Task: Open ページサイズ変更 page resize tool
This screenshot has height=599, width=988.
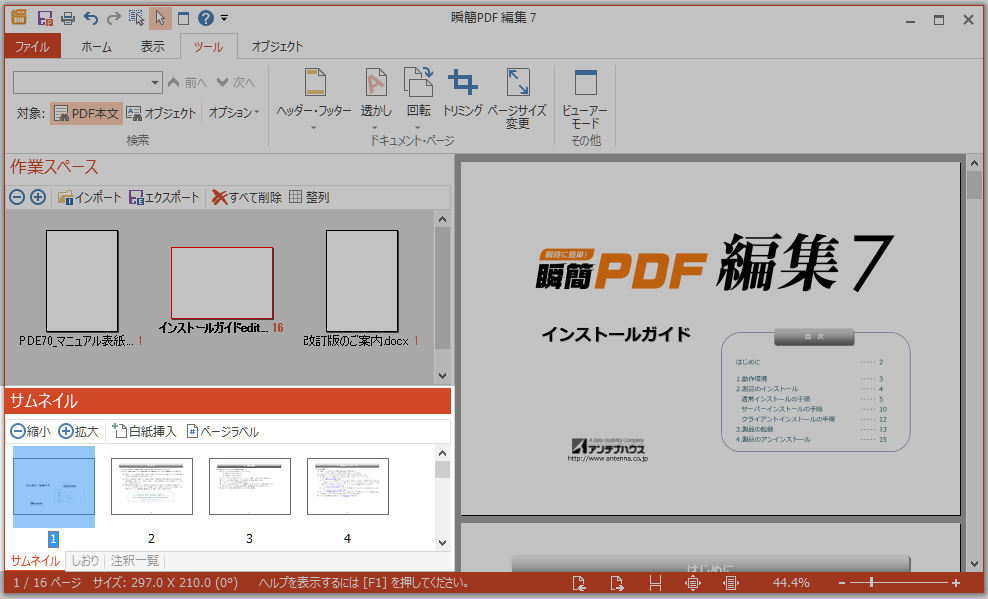Action: click(517, 98)
